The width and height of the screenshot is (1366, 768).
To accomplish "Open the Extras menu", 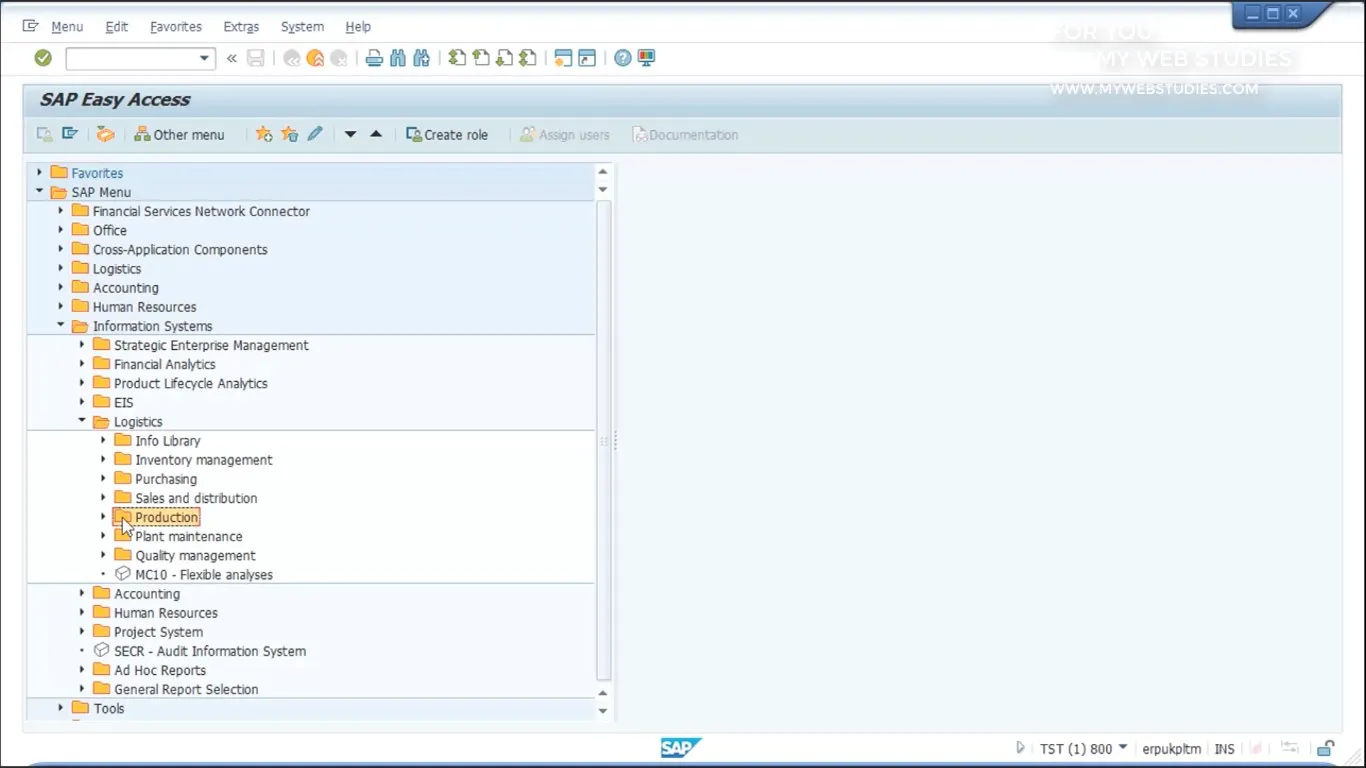I will 241,27.
